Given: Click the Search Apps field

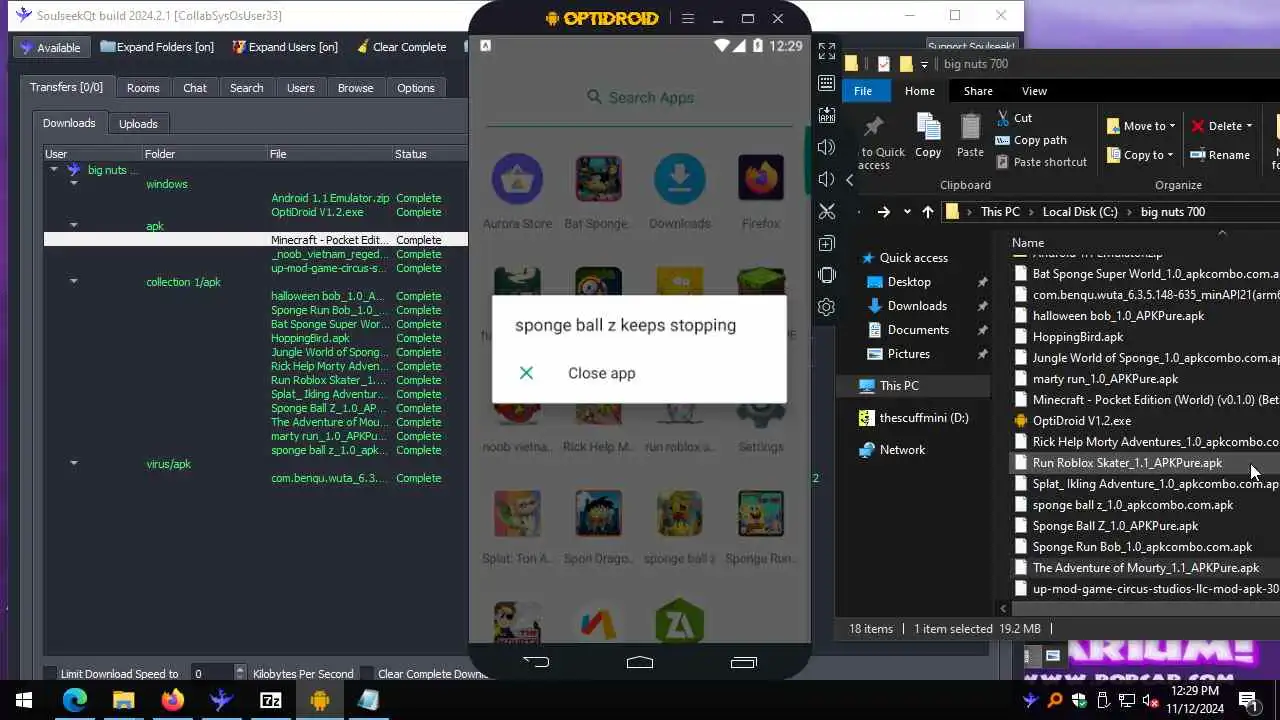Looking at the screenshot, I should pos(640,98).
